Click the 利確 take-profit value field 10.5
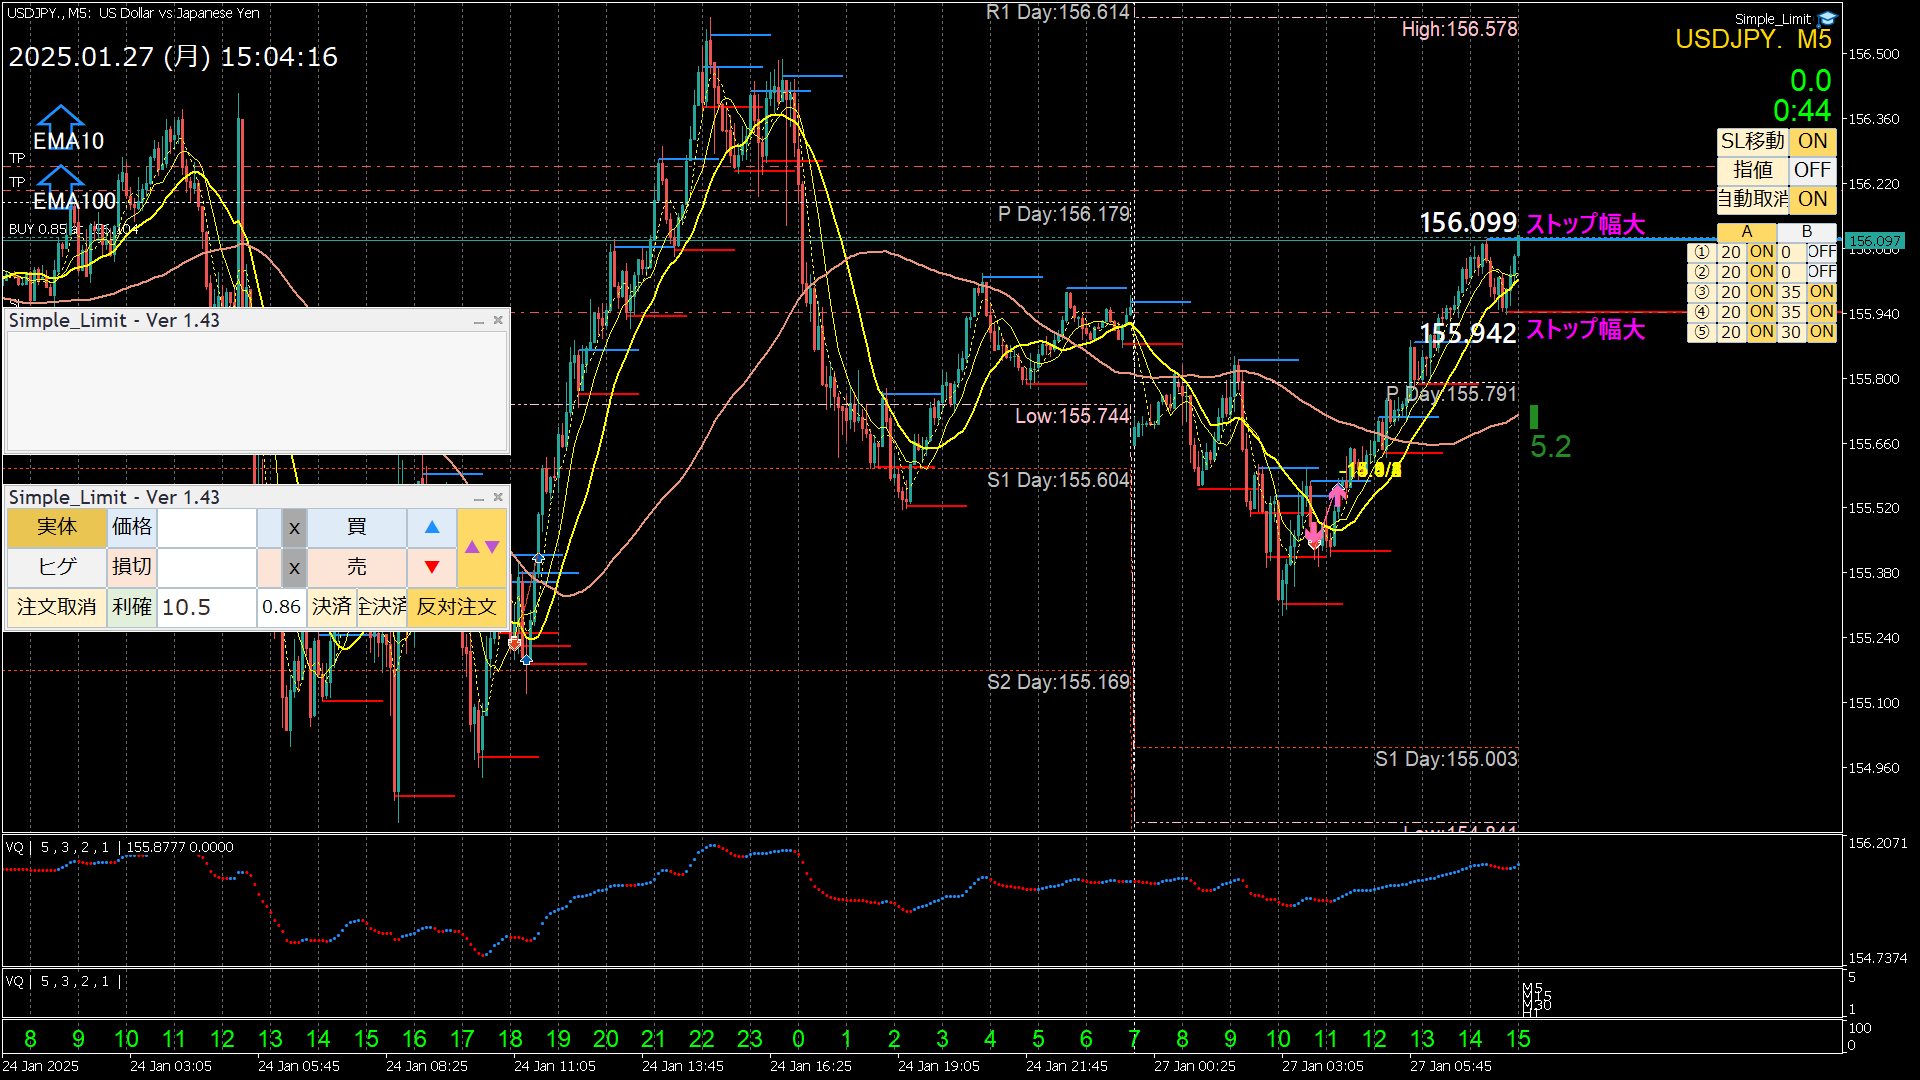This screenshot has width=1920, height=1080. click(206, 607)
